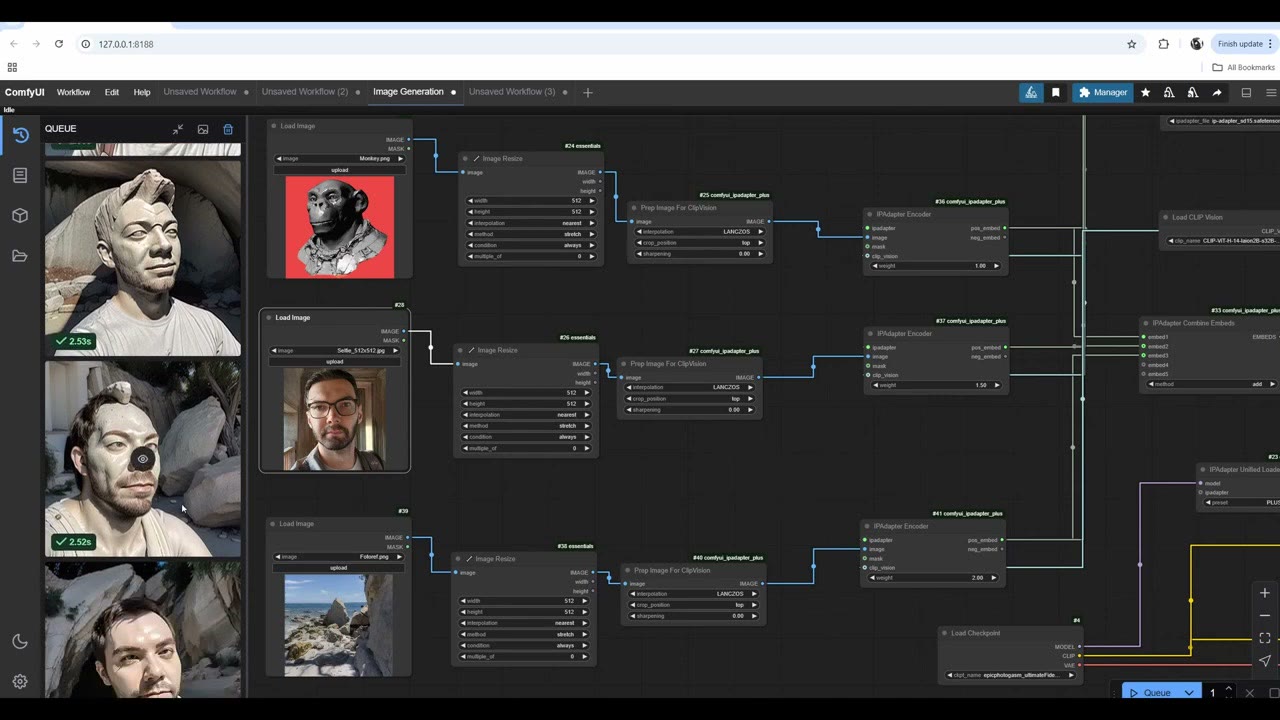
Task: Toggle dark theme moon icon
Action: tap(20, 642)
